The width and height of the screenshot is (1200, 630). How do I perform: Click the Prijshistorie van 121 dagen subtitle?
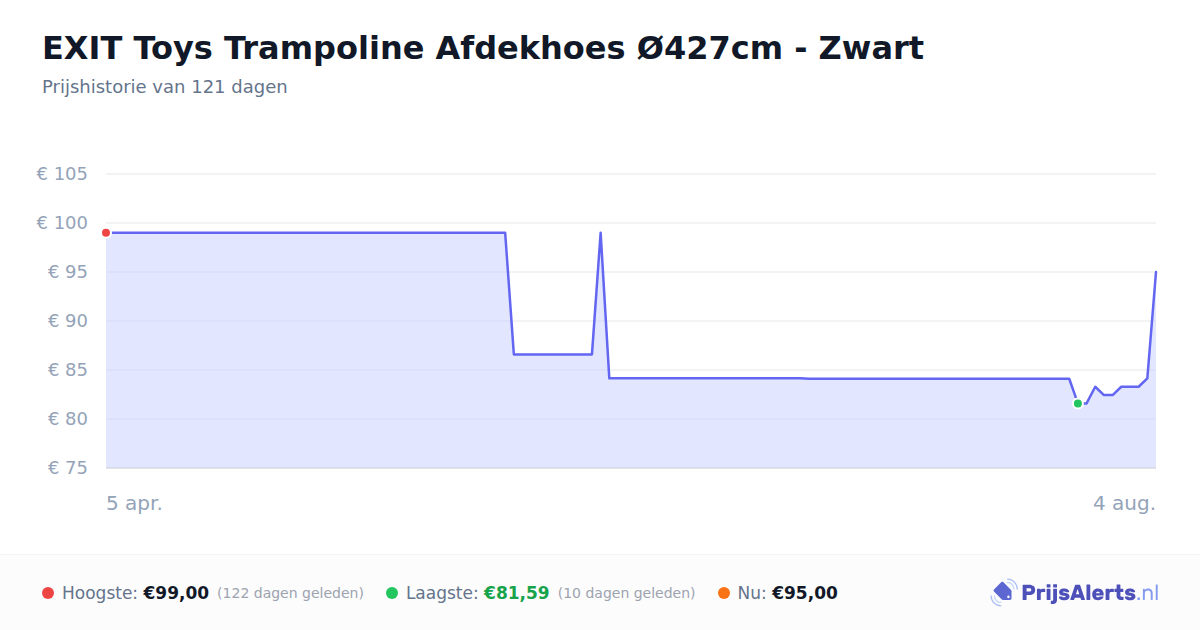[165, 87]
